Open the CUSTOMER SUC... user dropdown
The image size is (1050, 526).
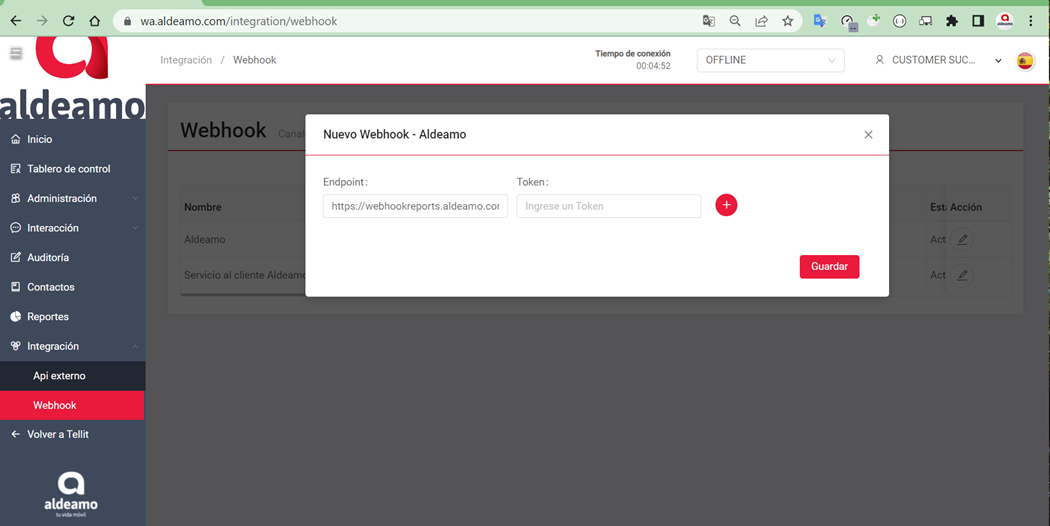(938, 60)
